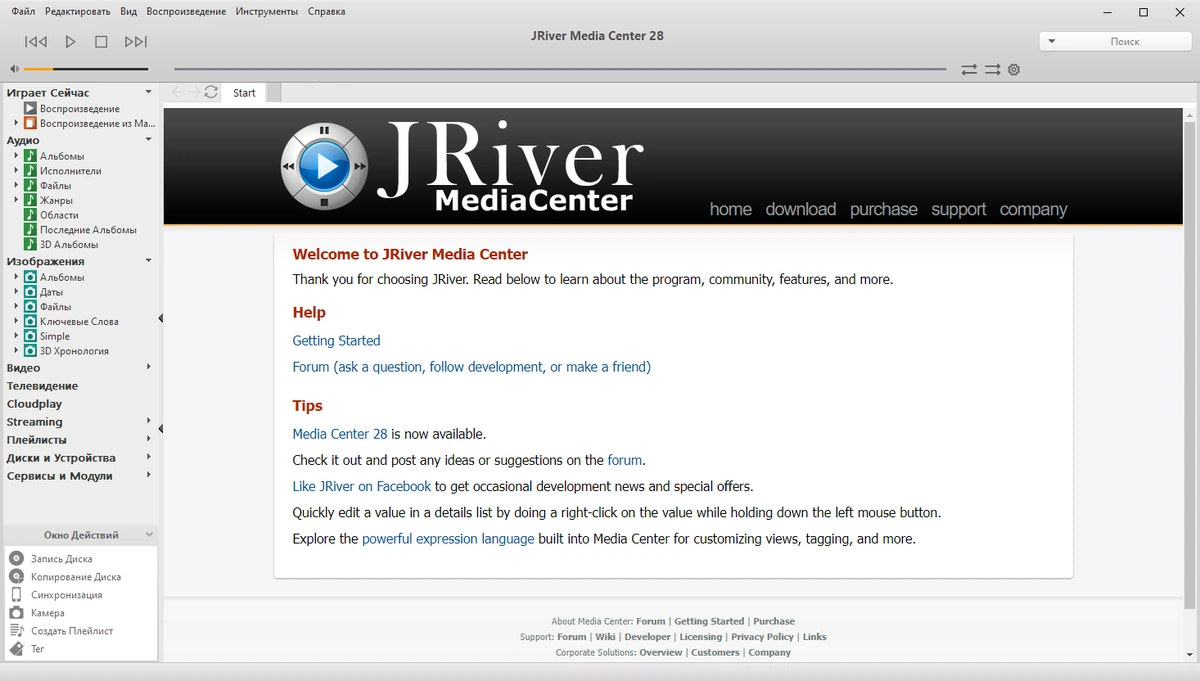The width and height of the screenshot is (1200, 681).
Task: Toggle shuffle mode icon near the gear
Action: point(992,70)
